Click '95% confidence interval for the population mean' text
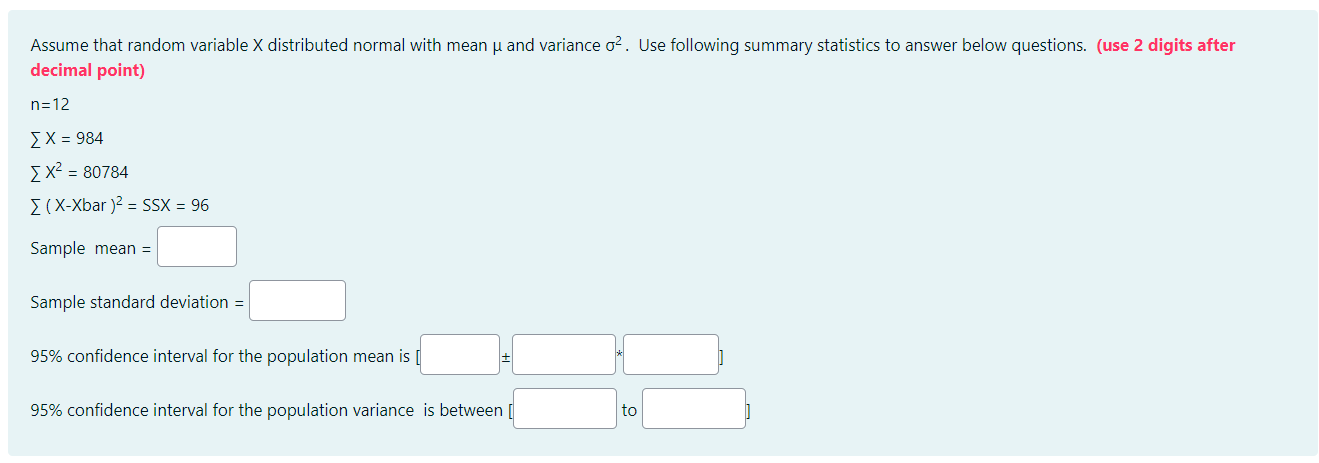The image size is (1319, 463). (220, 356)
